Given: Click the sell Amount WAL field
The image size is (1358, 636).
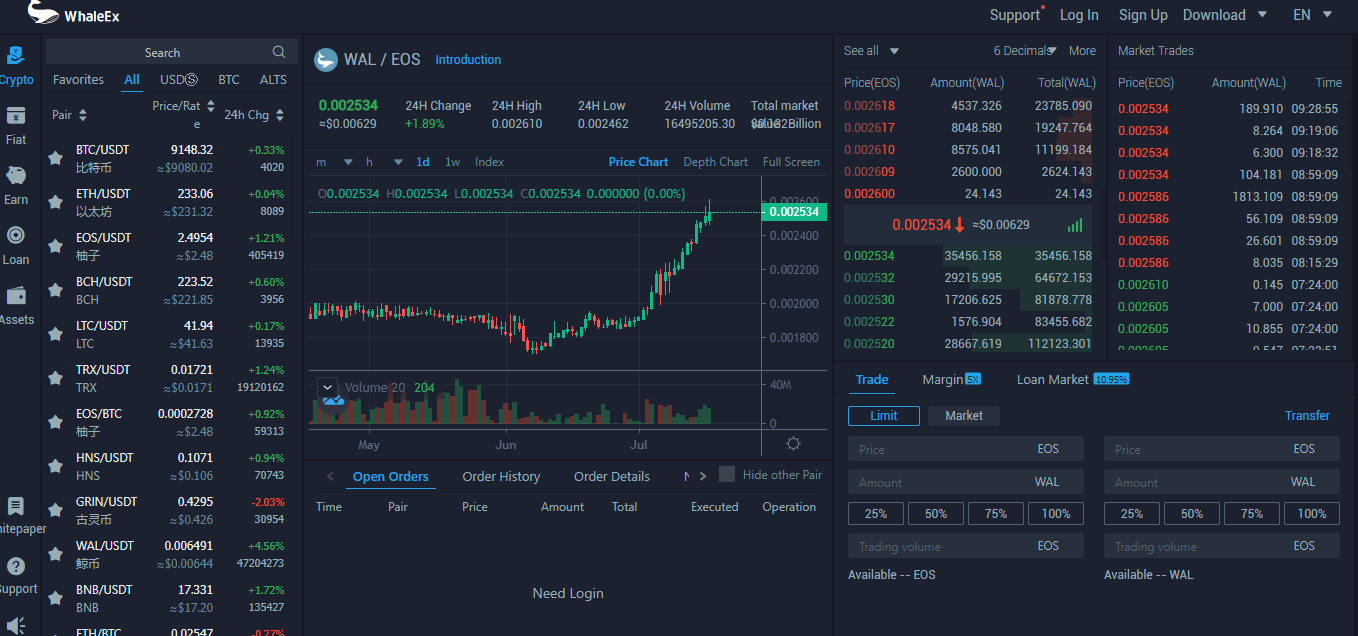Looking at the screenshot, I should pos(1222,482).
